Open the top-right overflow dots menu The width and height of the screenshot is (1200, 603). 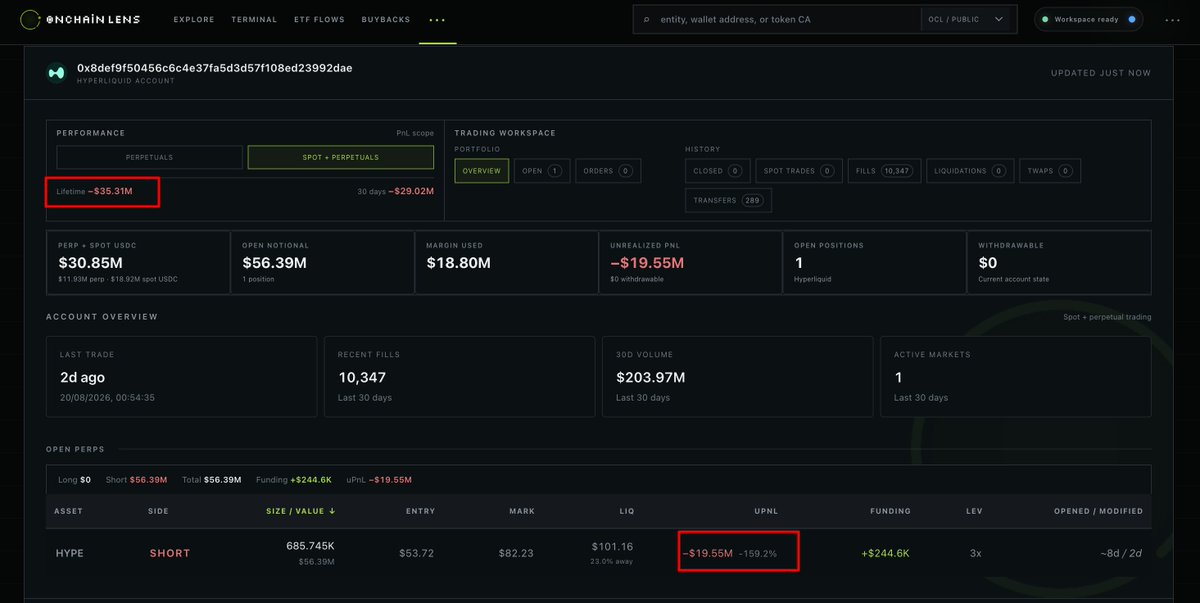[x=1172, y=19]
